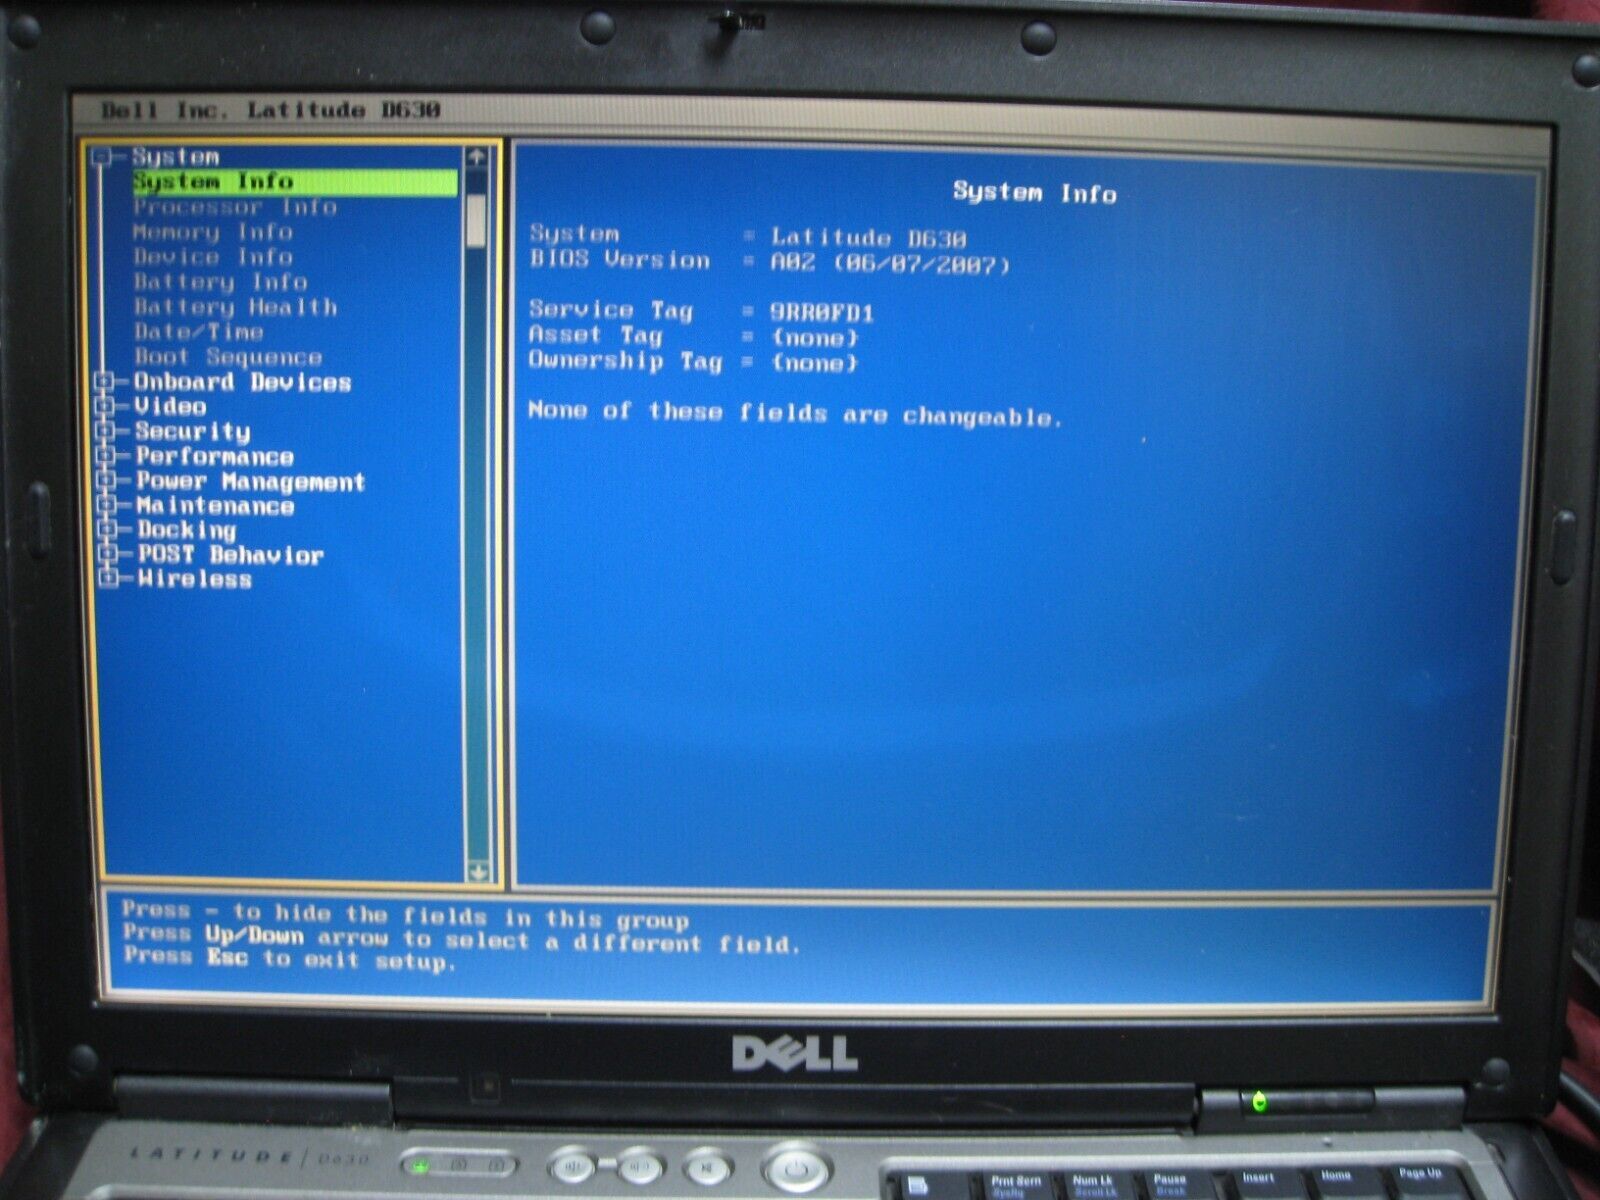Click 'None of these fields are changeable' text
The image size is (1600, 1200).
click(795, 413)
